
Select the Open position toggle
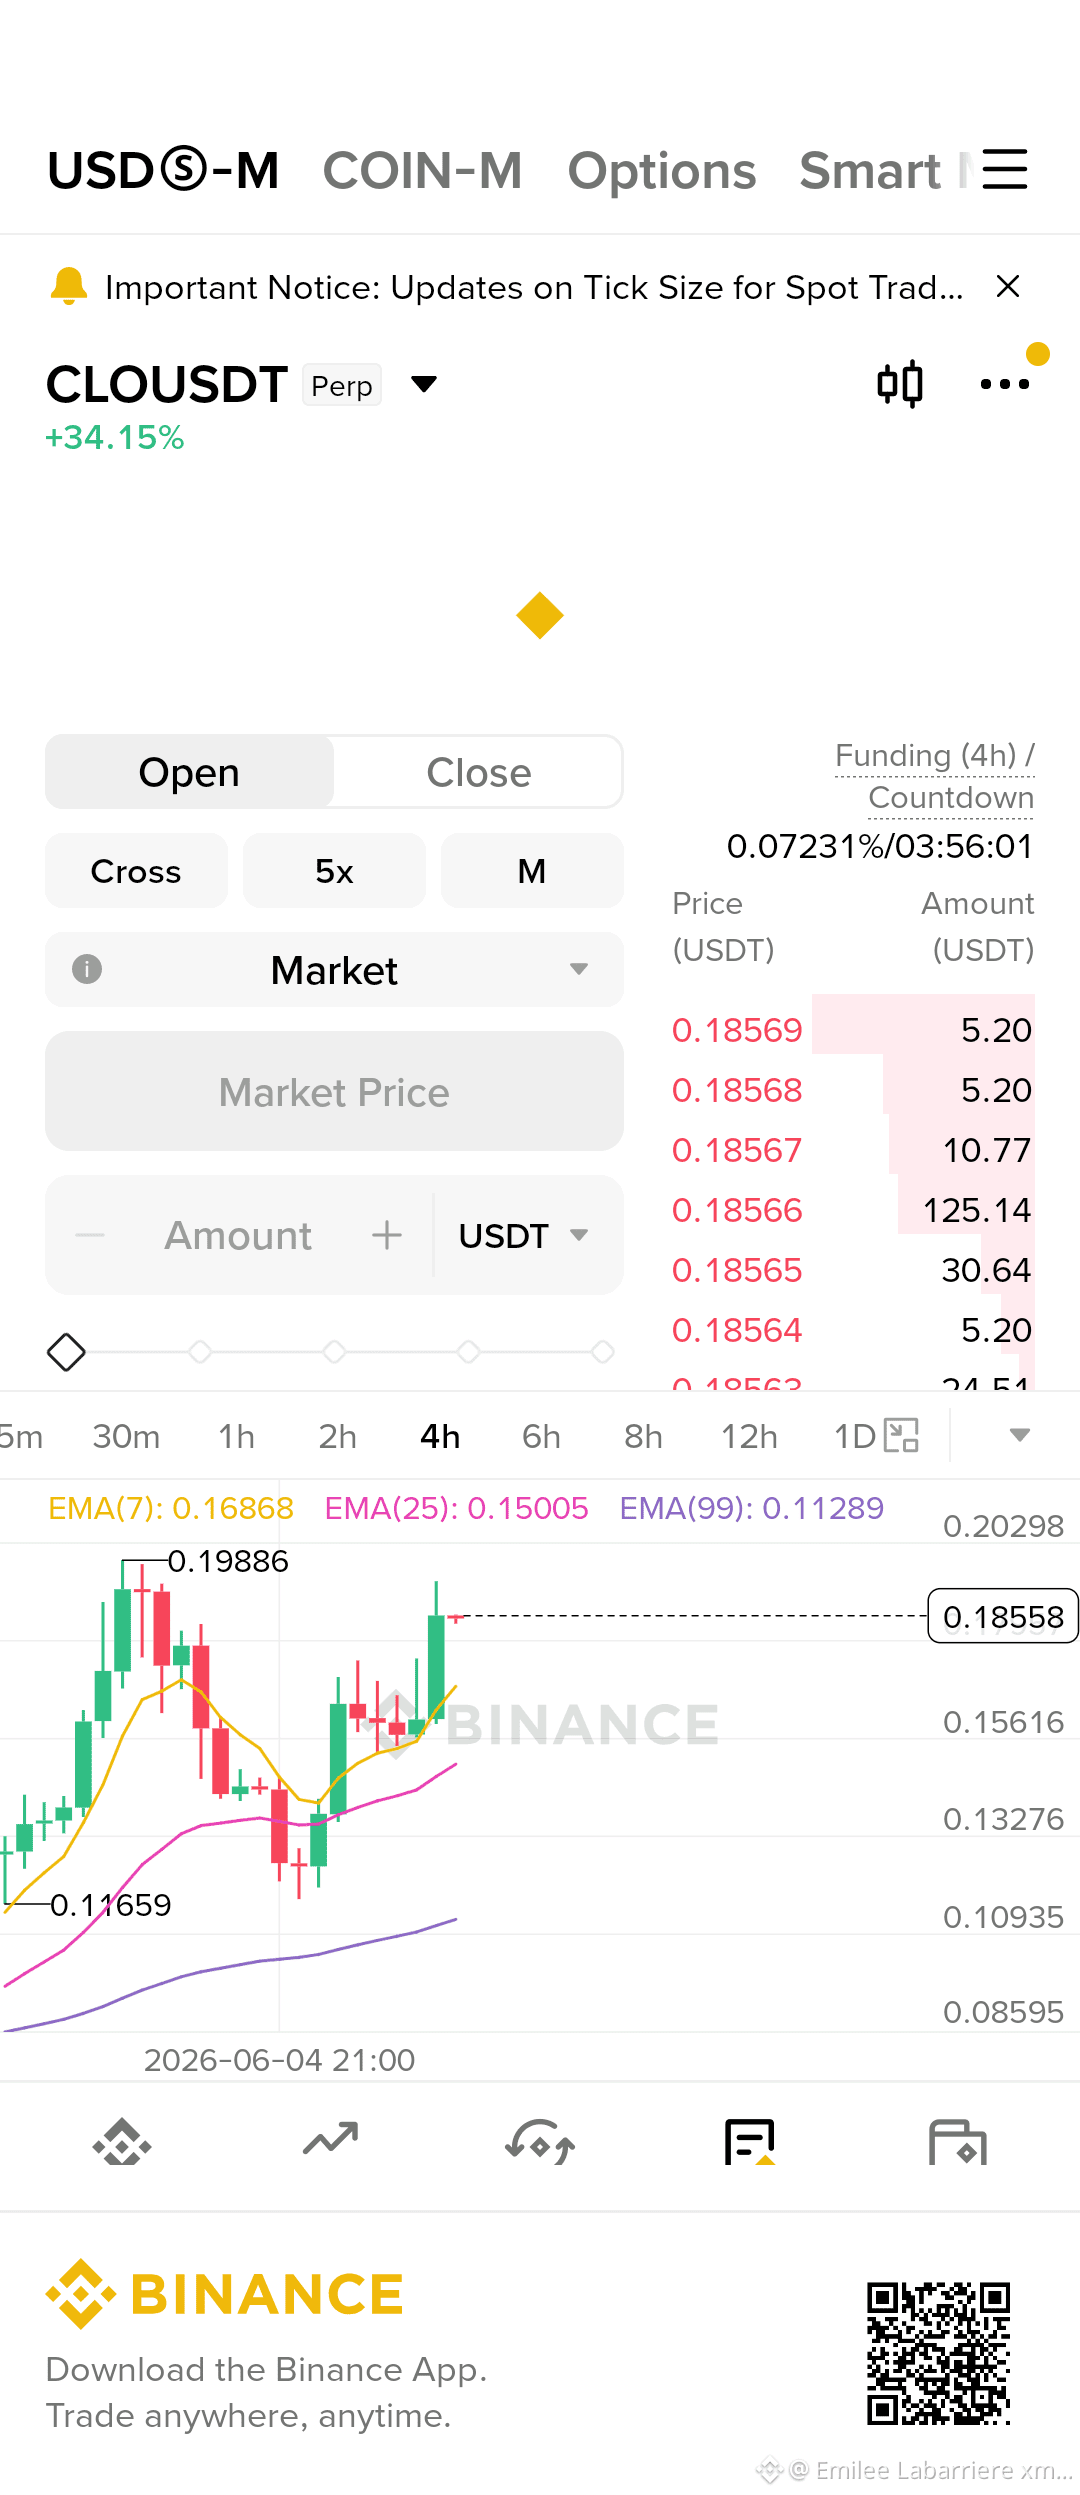[189, 772]
